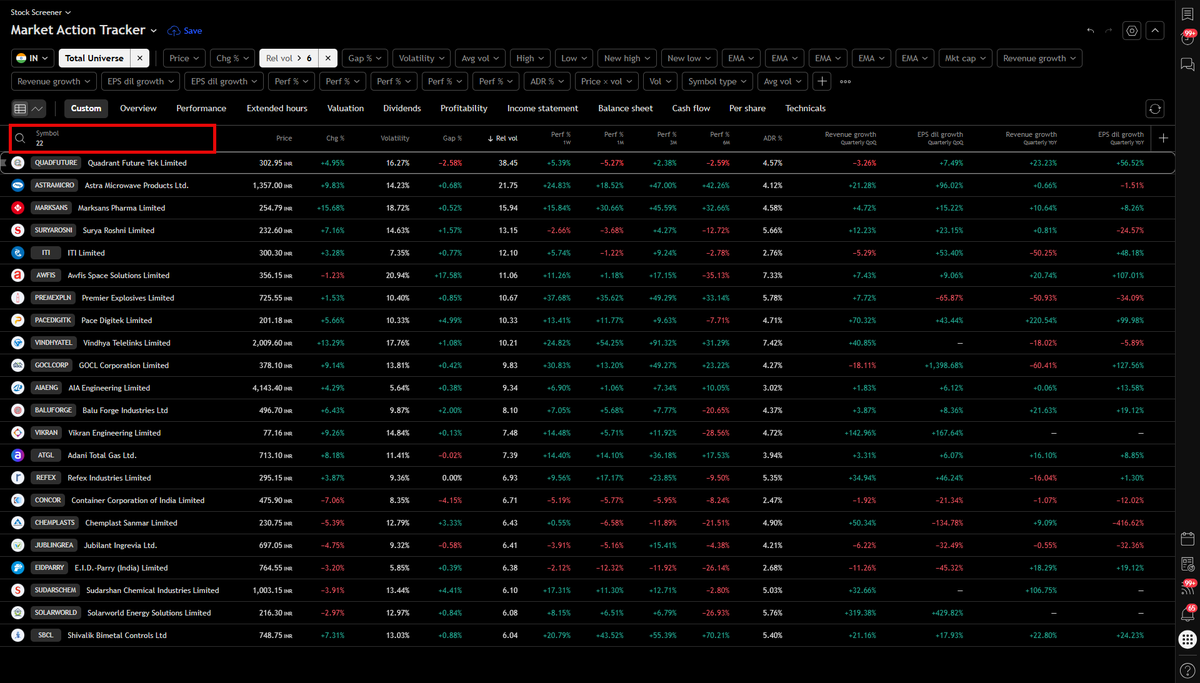
Task: Click the Adani Total Gas logo
Action: click(x=17, y=455)
